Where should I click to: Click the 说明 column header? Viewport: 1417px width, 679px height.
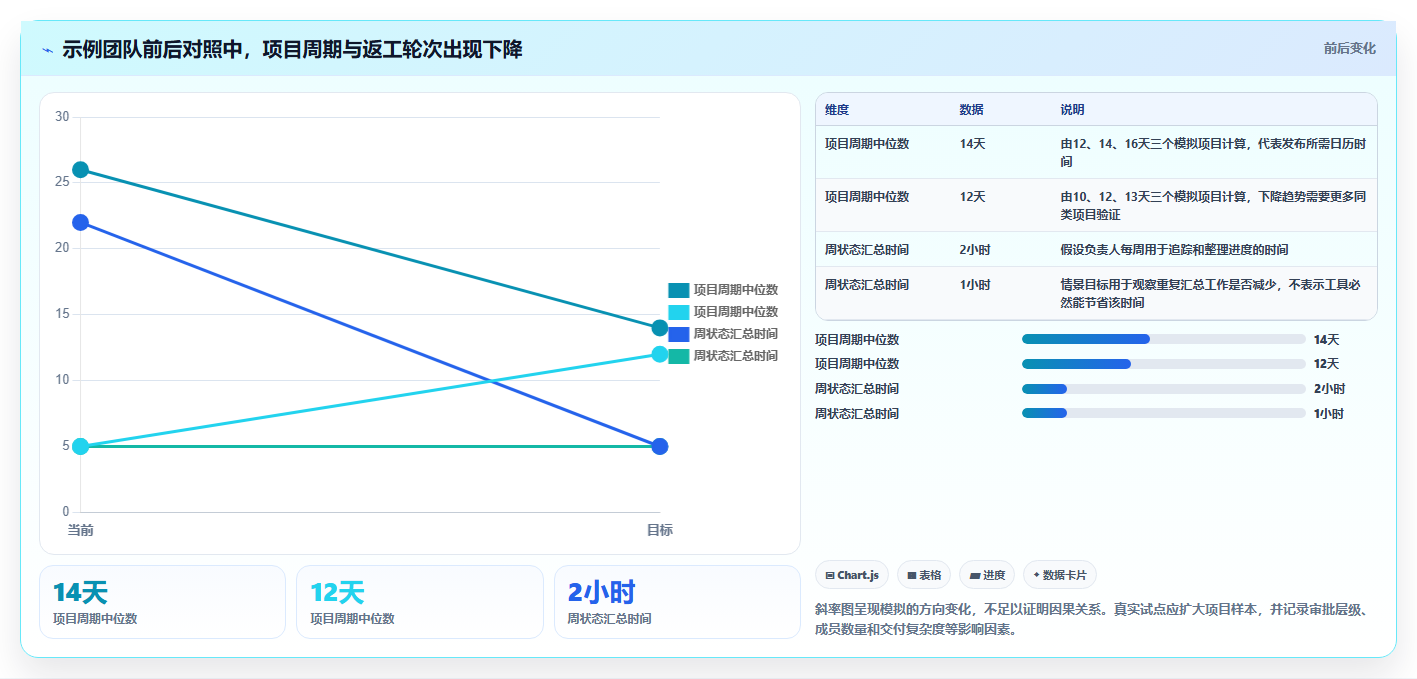click(x=1073, y=110)
